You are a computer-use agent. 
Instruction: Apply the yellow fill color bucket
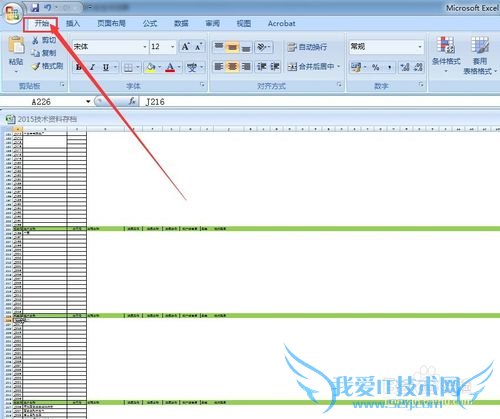pyautogui.click(x=151, y=68)
